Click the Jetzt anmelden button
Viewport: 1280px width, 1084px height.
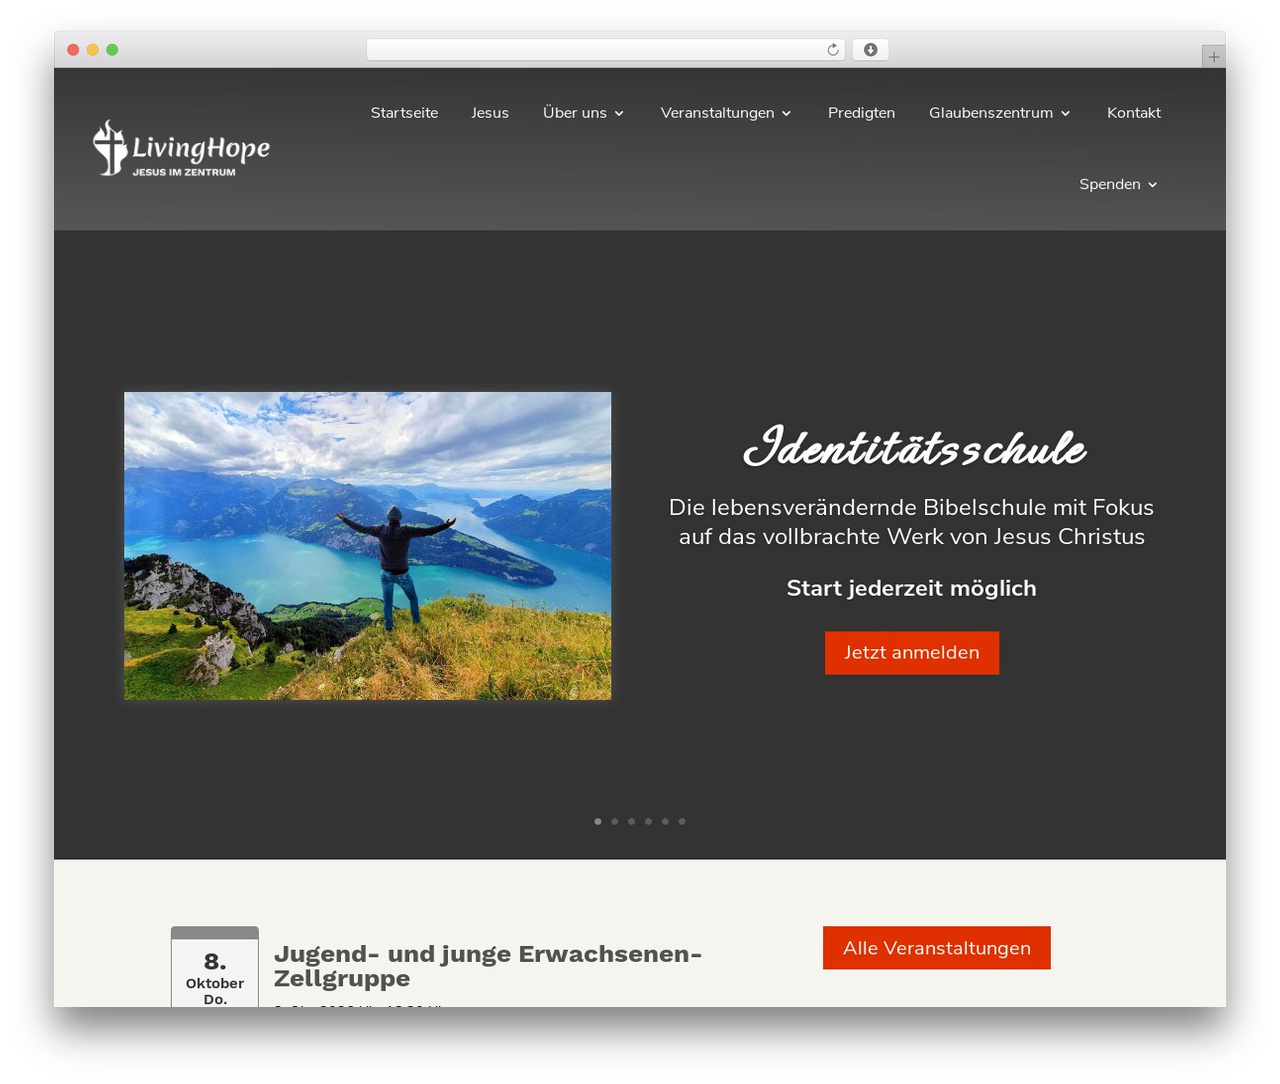click(912, 653)
